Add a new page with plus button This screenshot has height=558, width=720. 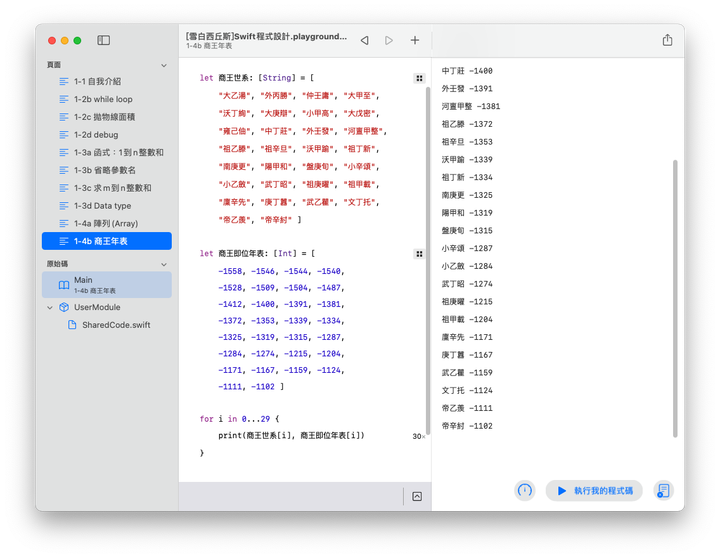tap(415, 40)
